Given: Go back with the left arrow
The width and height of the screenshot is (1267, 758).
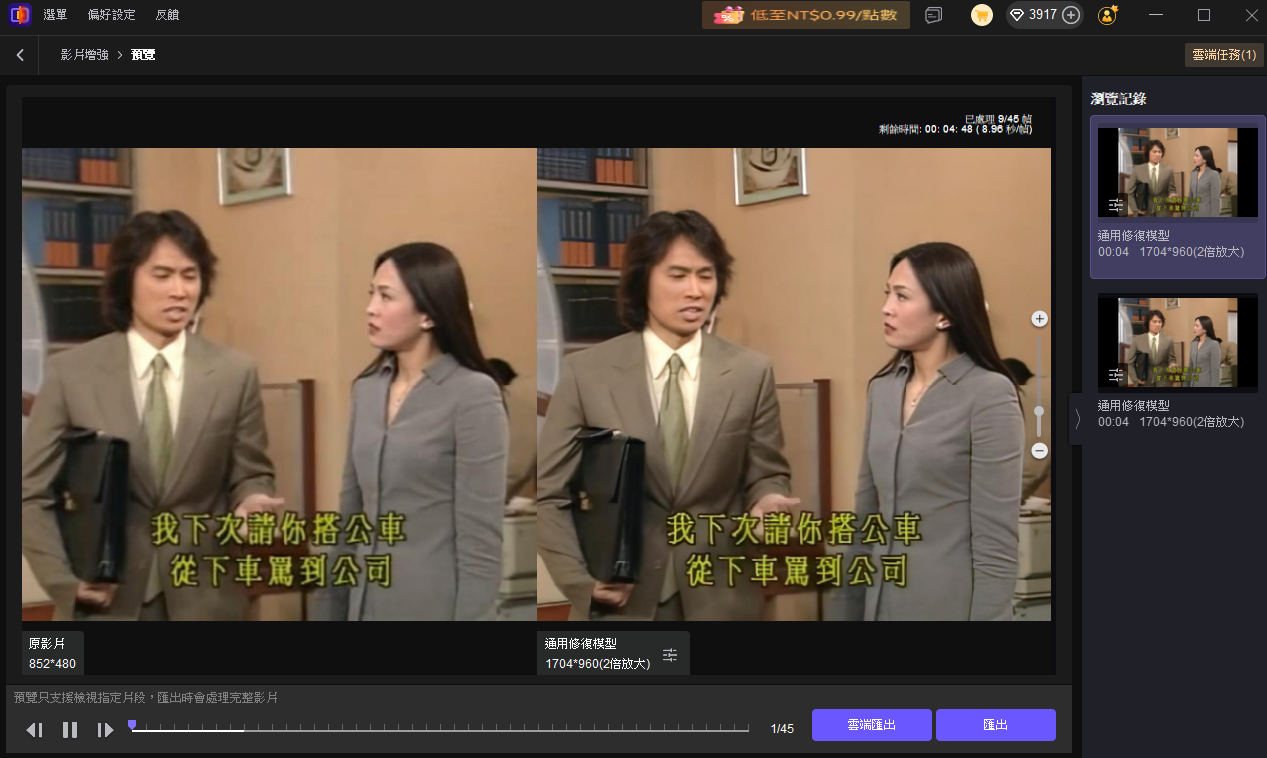Looking at the screenshot, I should coord(20,55).
